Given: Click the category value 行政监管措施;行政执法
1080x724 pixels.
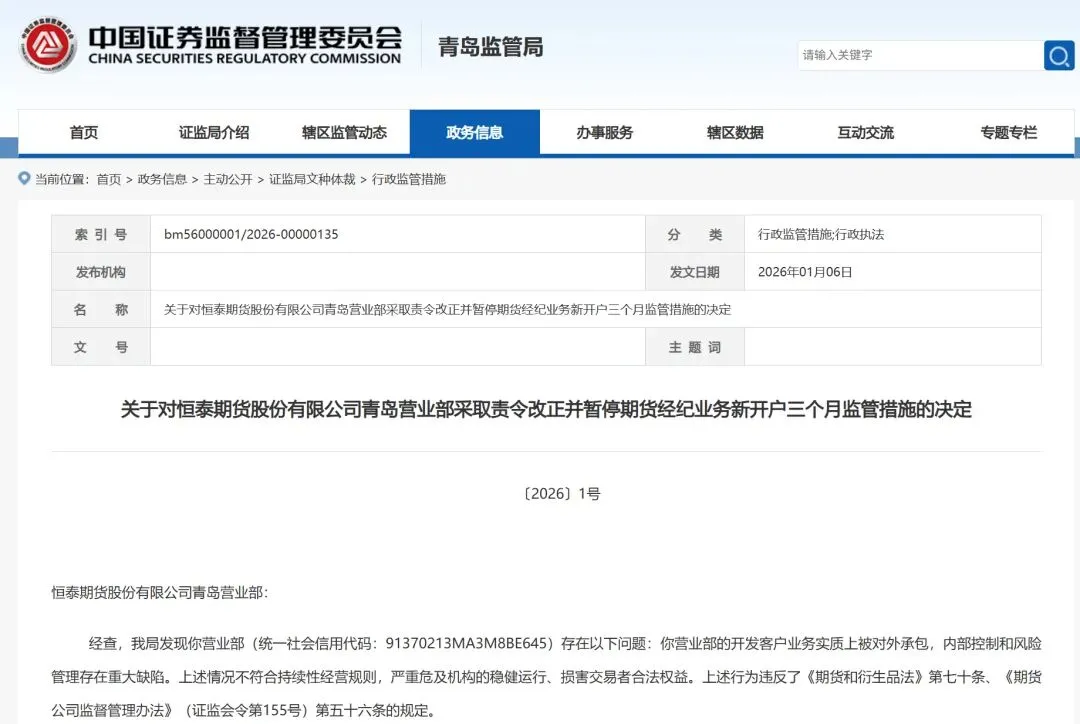Looking at the screenshot, I should click(821, 234).
